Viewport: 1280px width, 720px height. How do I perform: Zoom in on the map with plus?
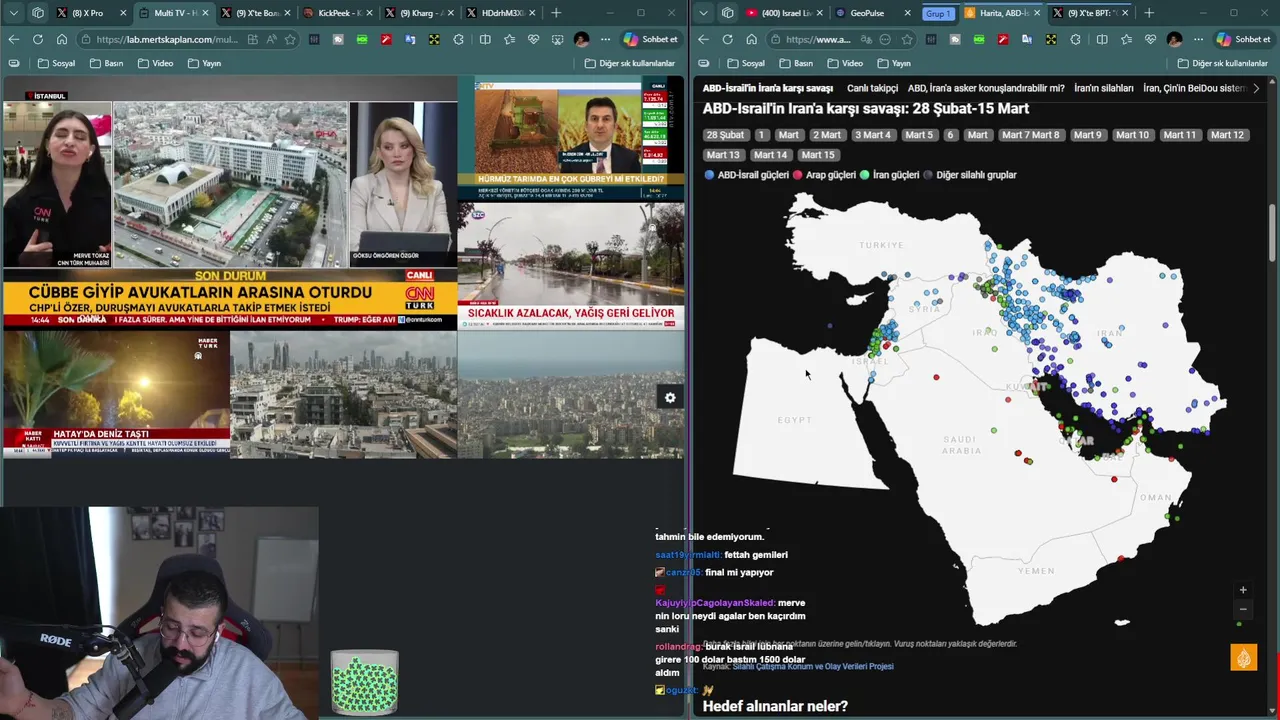pos(1243,590)
